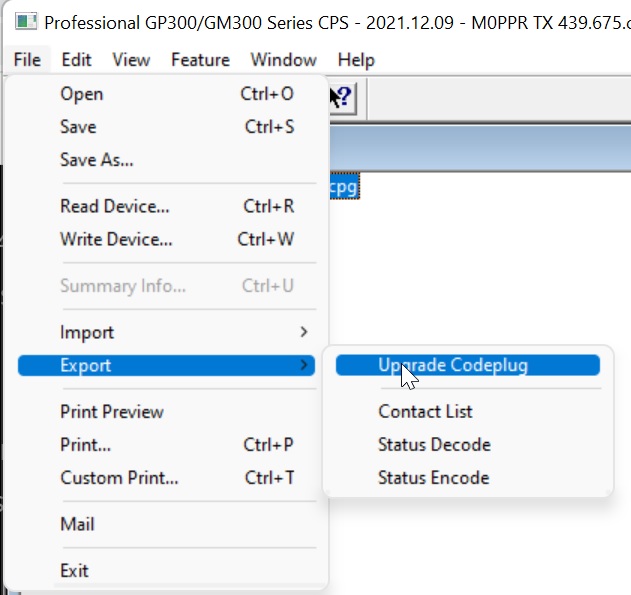Expand the Export submenu
This screenshot has height=595, width=631.
(x=166, y=365)
